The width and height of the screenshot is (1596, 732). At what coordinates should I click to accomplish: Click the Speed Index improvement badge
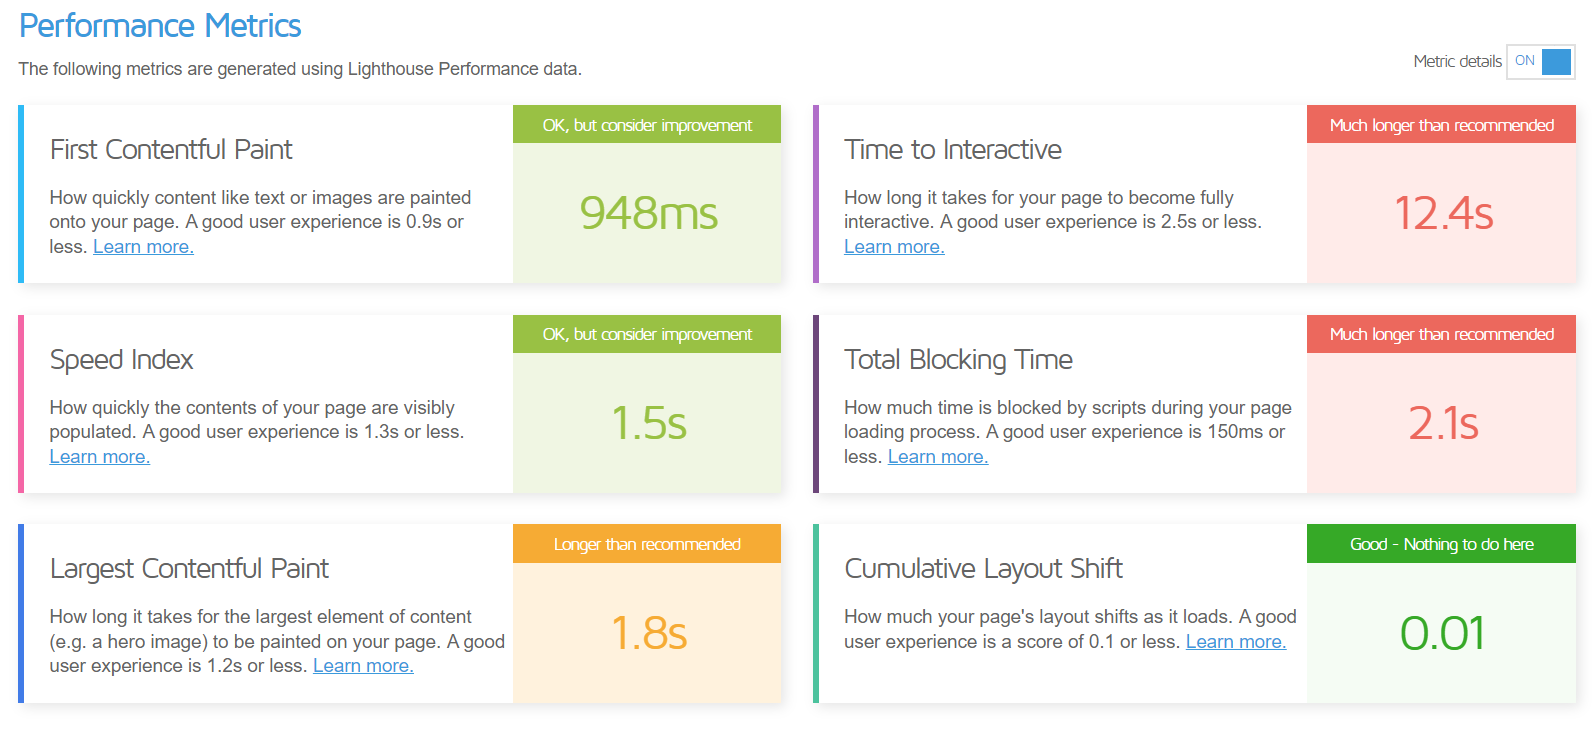tap(647, 334)
